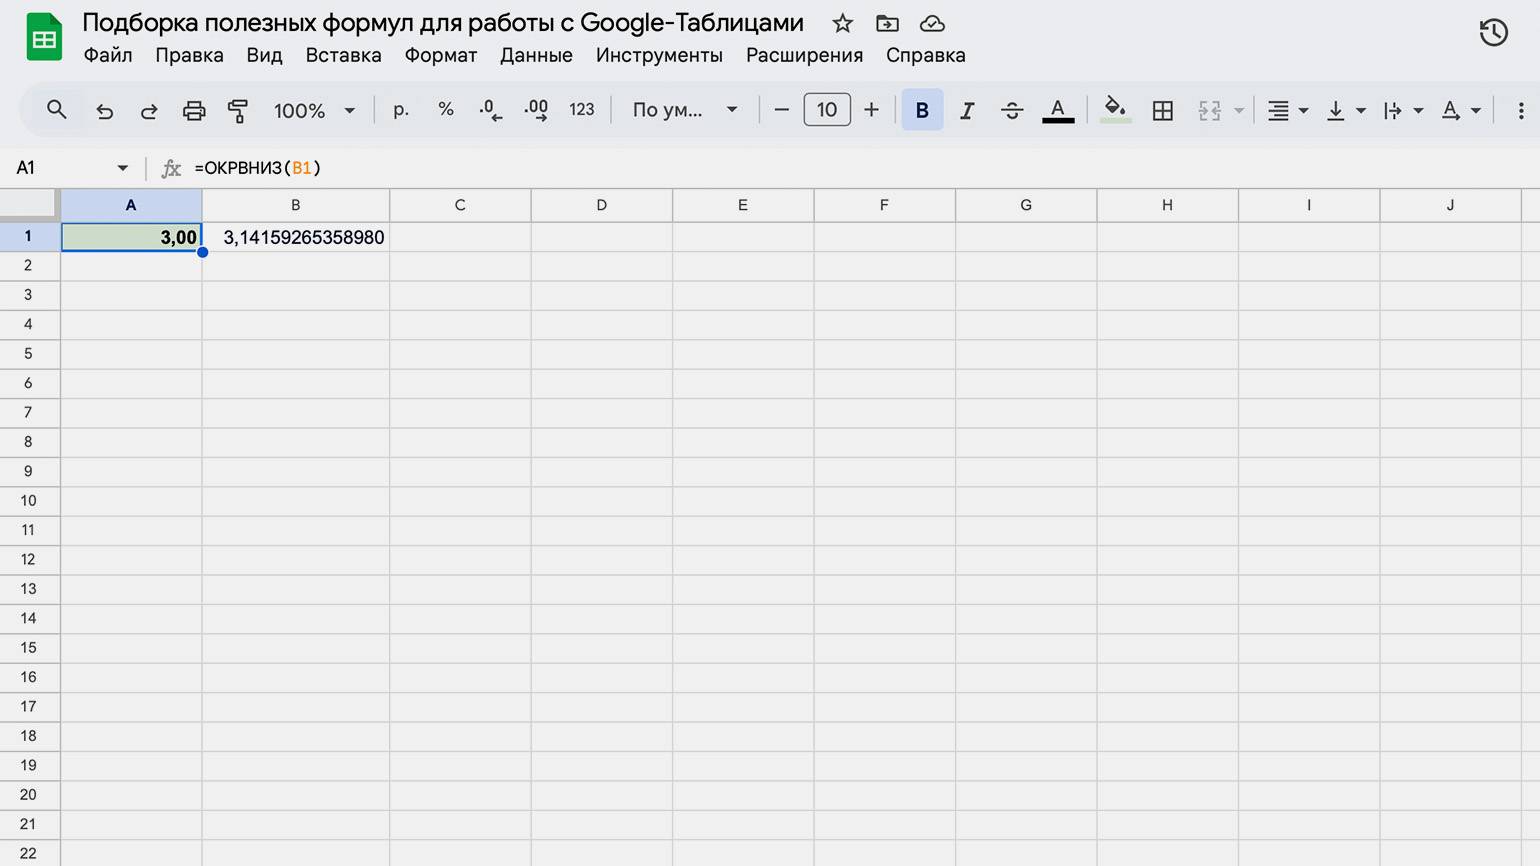Open vertical align dropdown
Screen dimensions: 1540x866
pyautogui.click(x=1345, y=111)
